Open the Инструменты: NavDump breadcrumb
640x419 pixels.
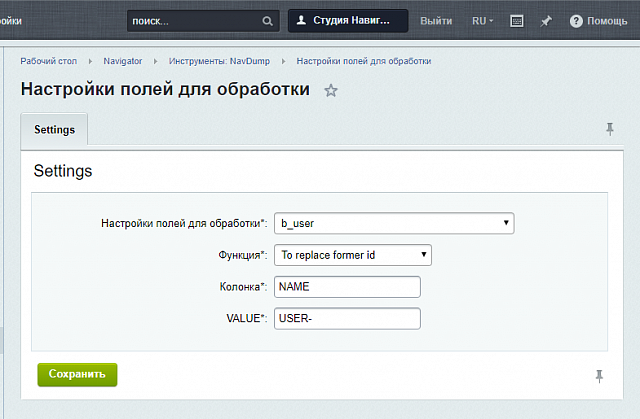click(219, 61)
